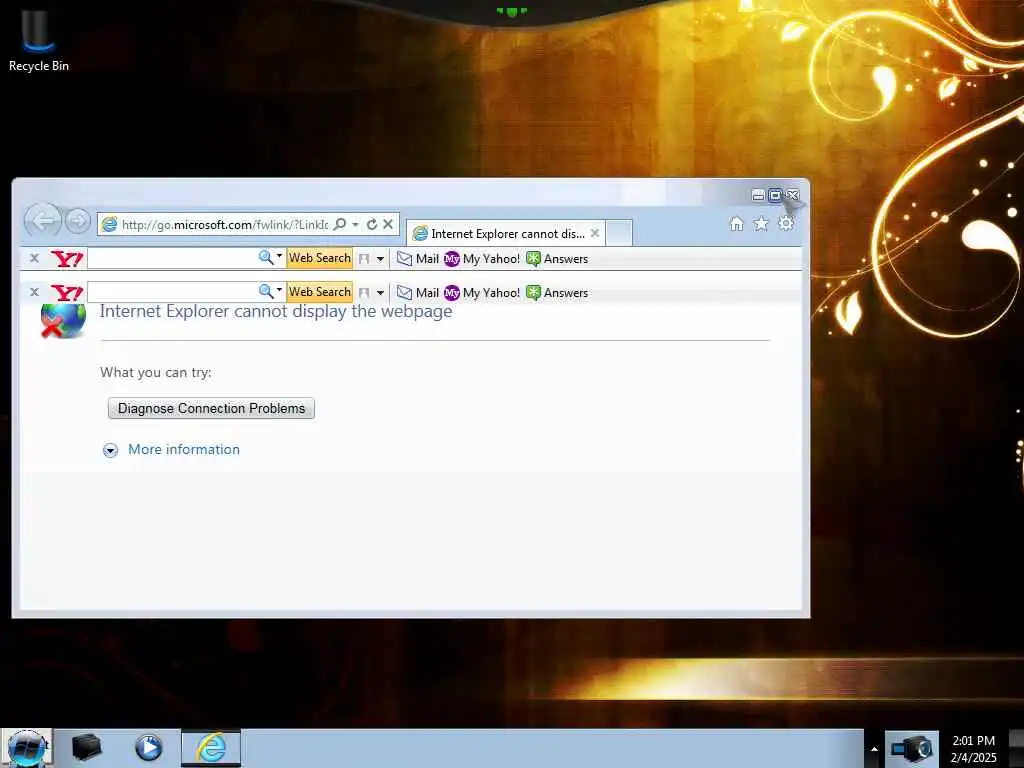1024x768 pixels.
Task: Maximize the Internet Explorer window
Action: pos(775,195)
